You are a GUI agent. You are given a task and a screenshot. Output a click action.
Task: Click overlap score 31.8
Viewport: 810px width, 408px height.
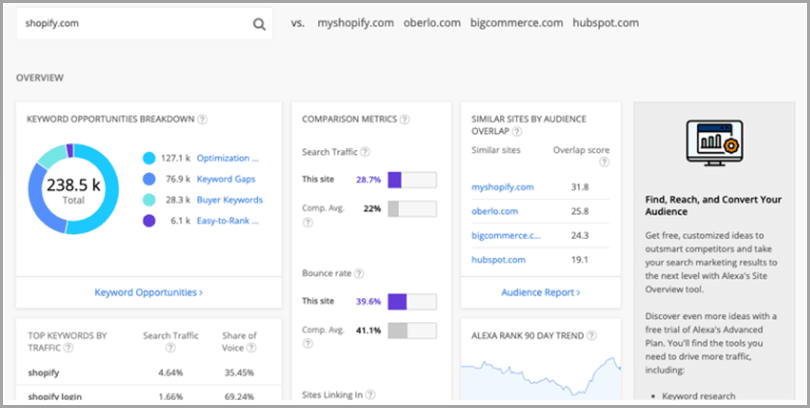[x=580, y=187]
